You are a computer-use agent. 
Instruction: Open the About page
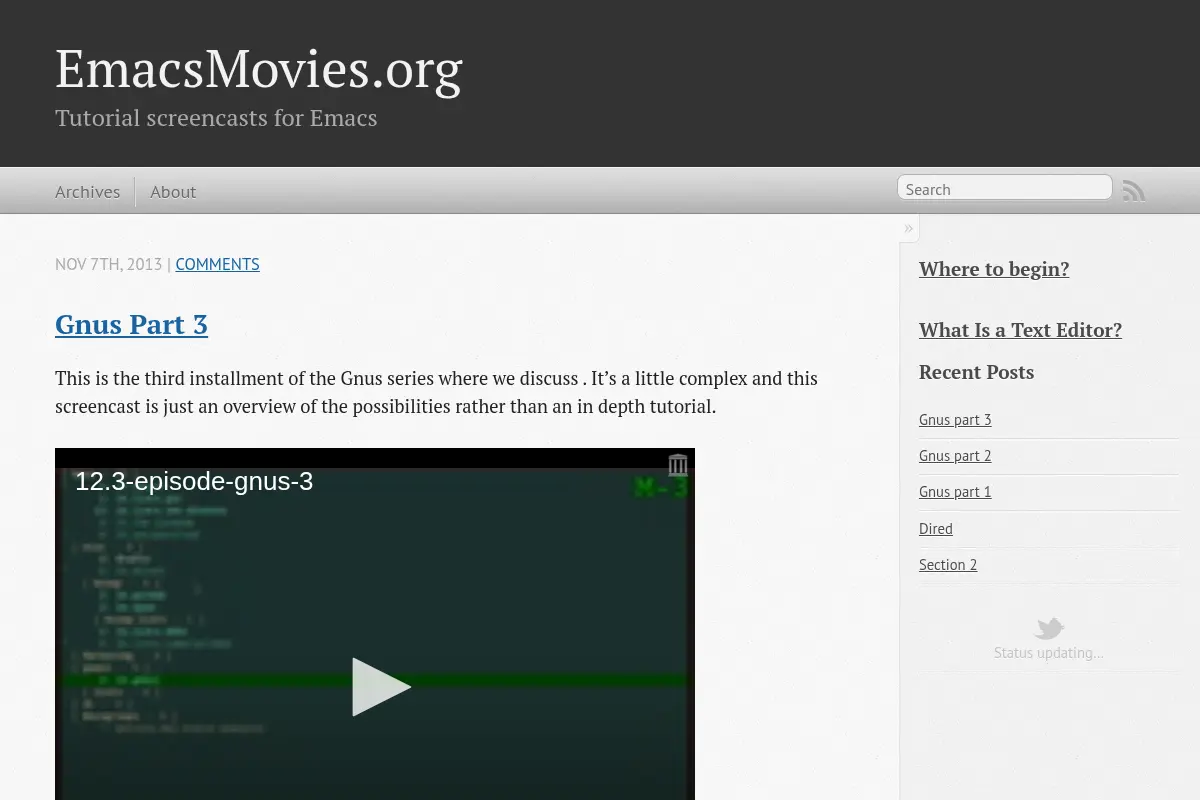pos(173,192)
